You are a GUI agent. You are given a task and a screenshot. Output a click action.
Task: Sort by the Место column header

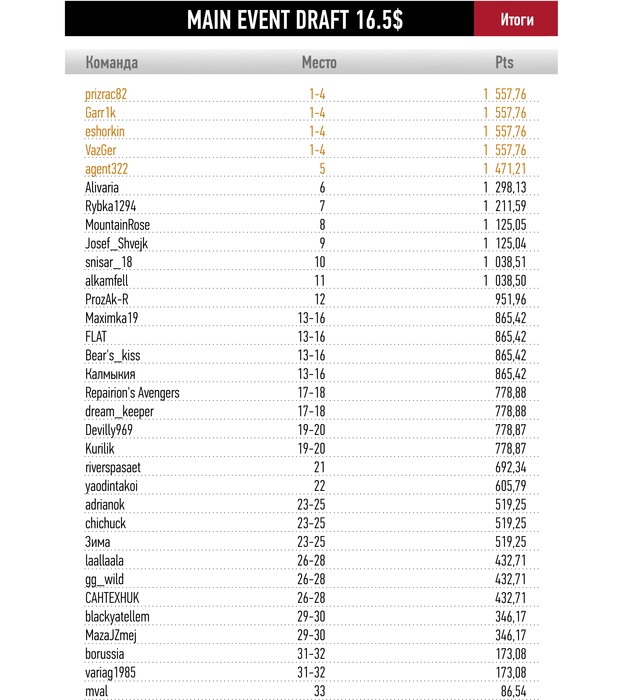(319, 63)
